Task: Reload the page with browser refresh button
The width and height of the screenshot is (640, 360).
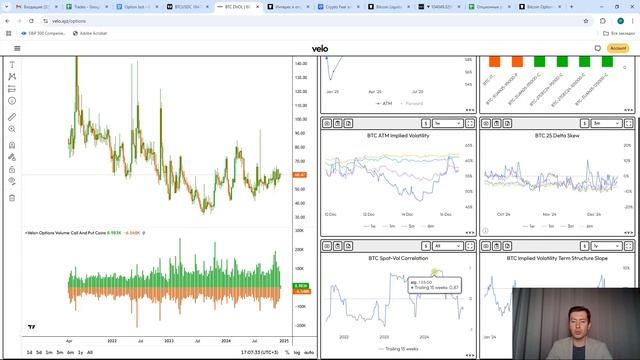Action: [x=31, y=21]
